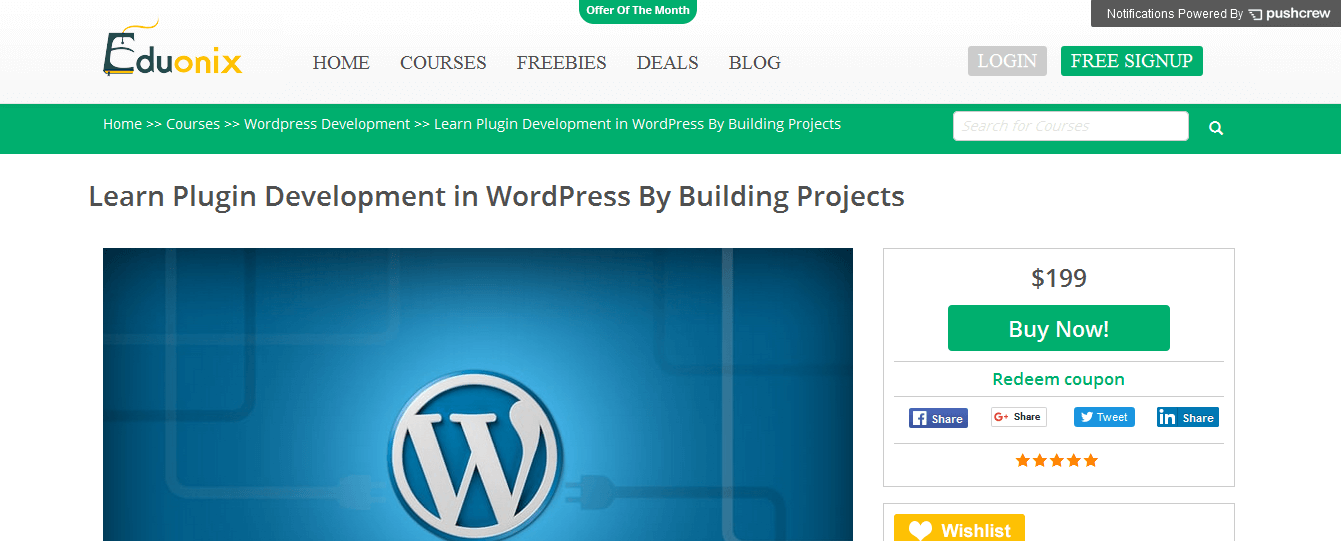1341x541 pixels.
Task: Click the Buy Now! button
Action: [1058, 328]
